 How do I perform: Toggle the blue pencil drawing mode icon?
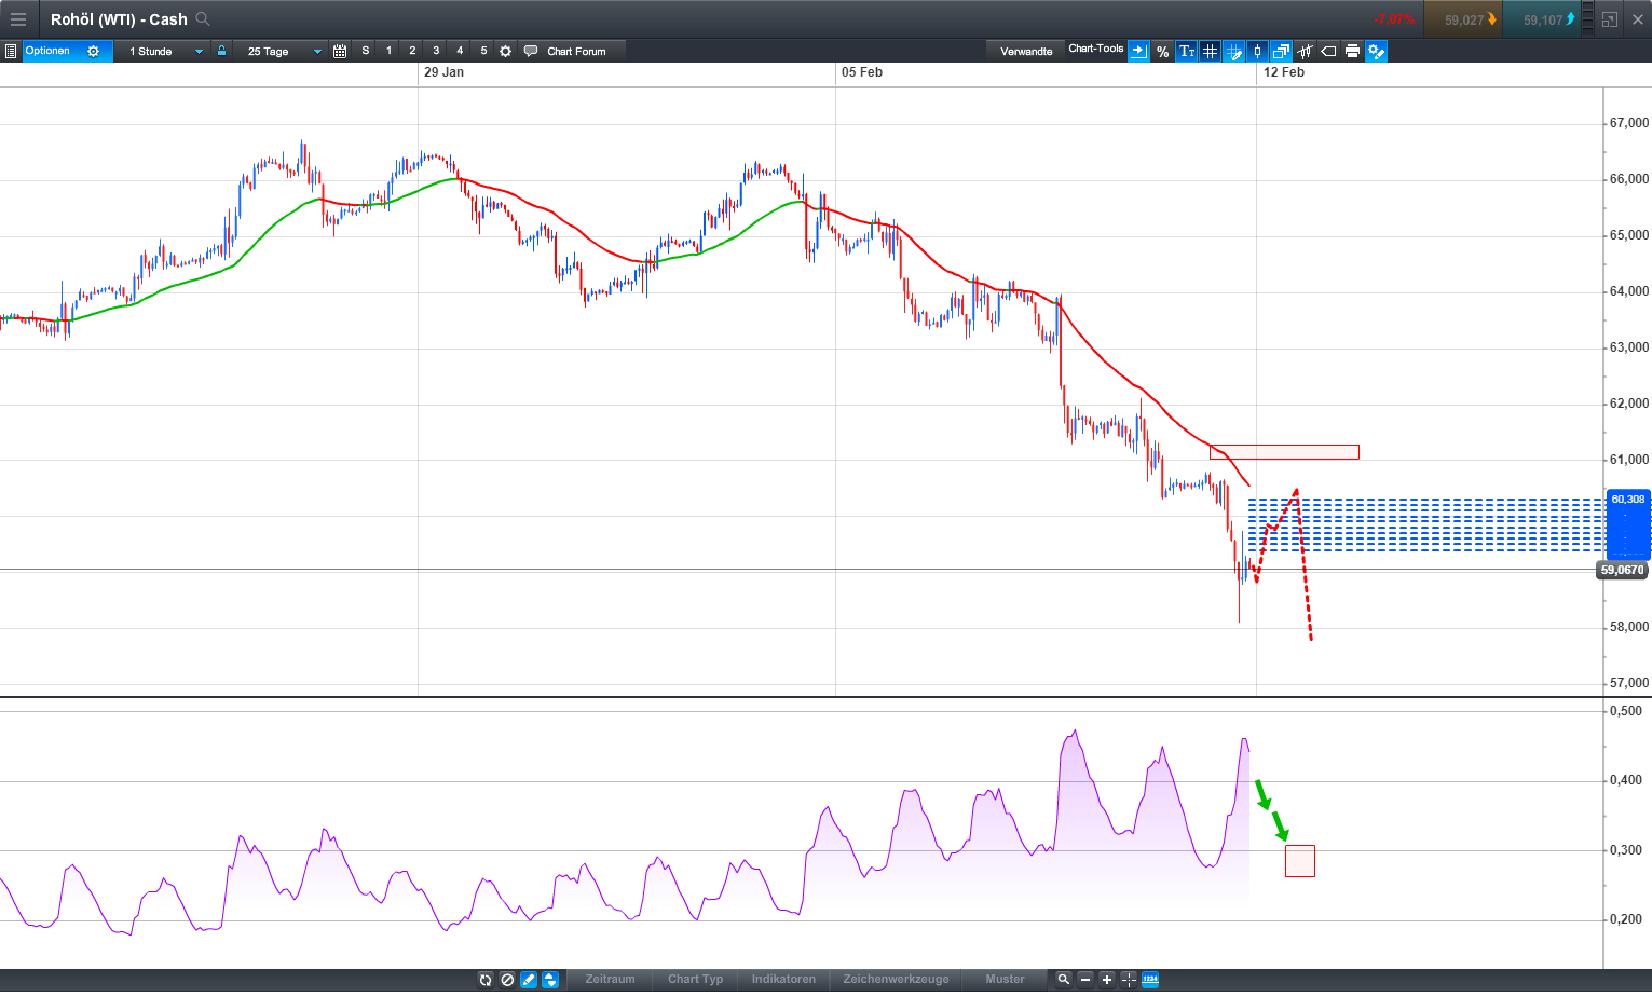point(528,980)
